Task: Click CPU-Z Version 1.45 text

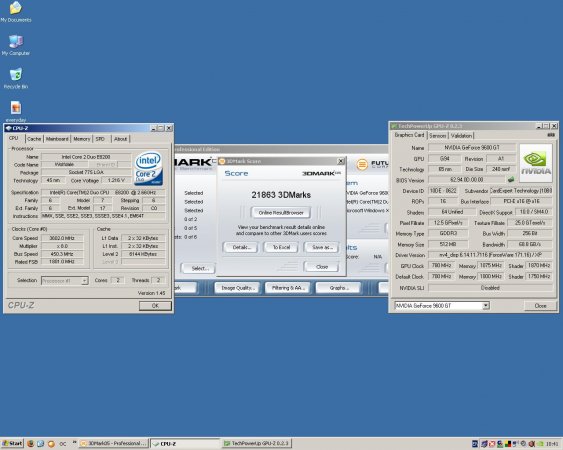Action: pyautogui.click(x=152, y=293)
